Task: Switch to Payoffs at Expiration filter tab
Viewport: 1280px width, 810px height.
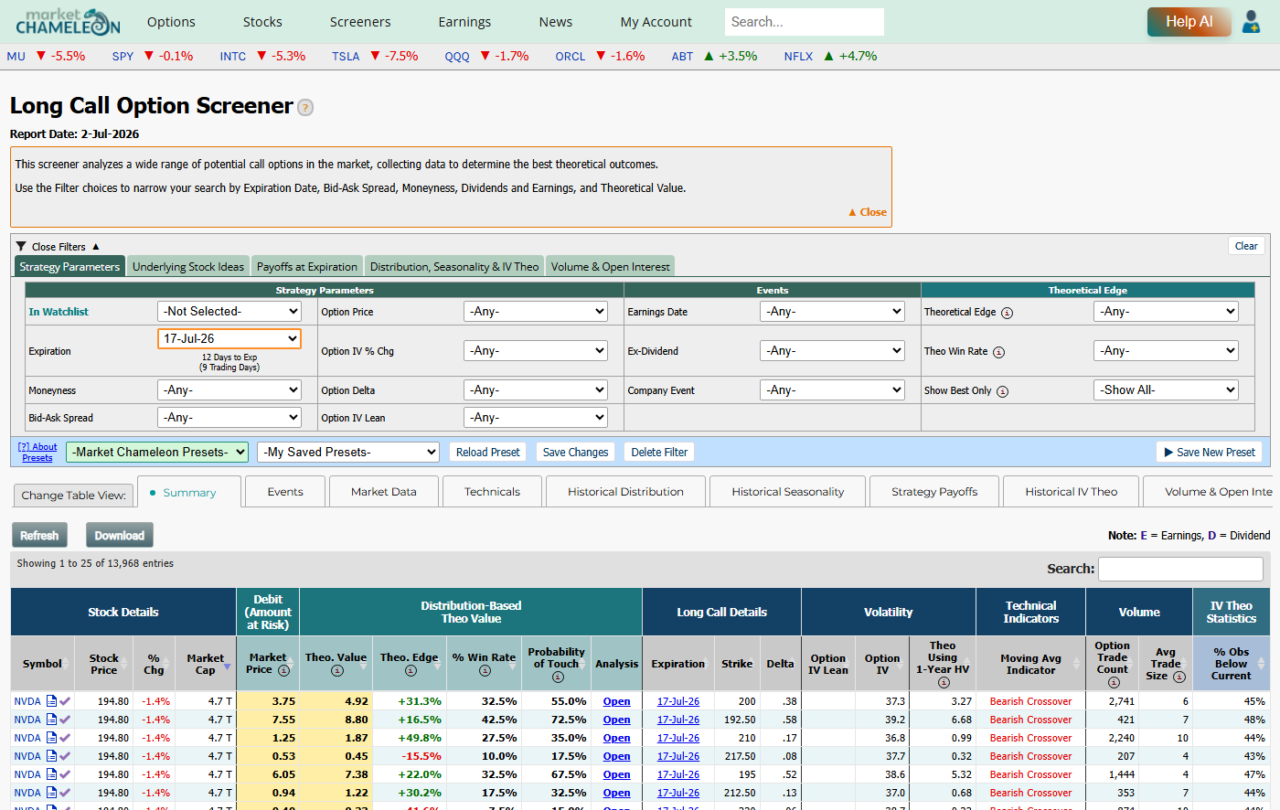Action: tap(307, 266)
